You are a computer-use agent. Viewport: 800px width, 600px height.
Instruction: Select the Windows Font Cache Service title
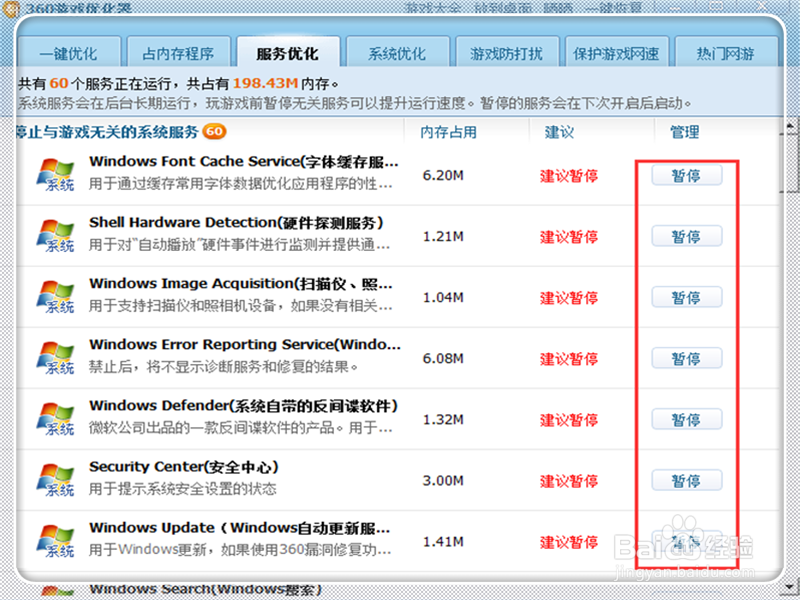[x=243, y=162]
